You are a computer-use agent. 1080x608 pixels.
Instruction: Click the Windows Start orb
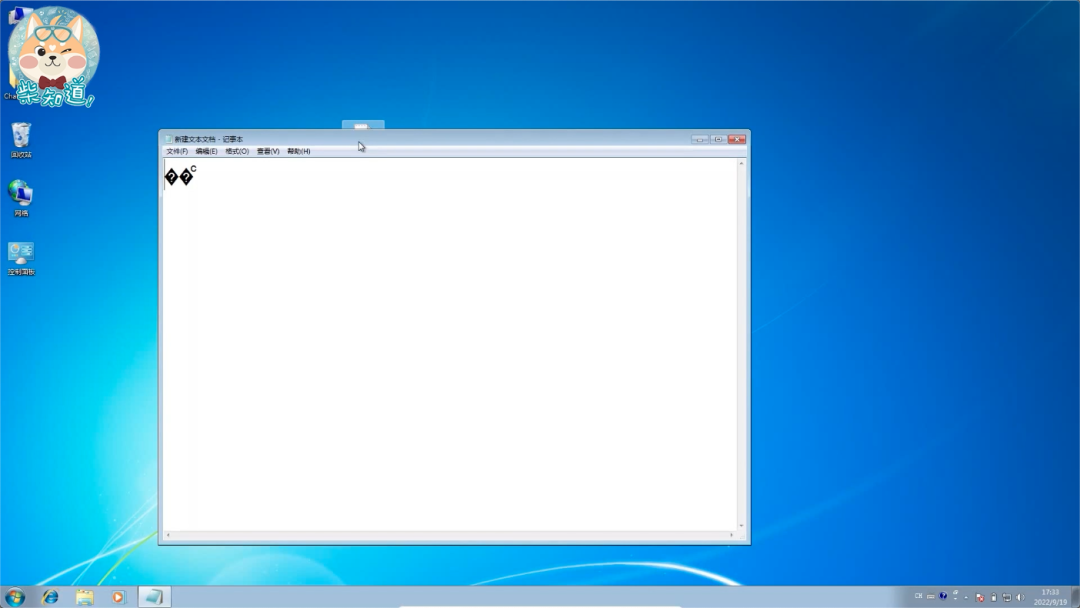(15, 597)
